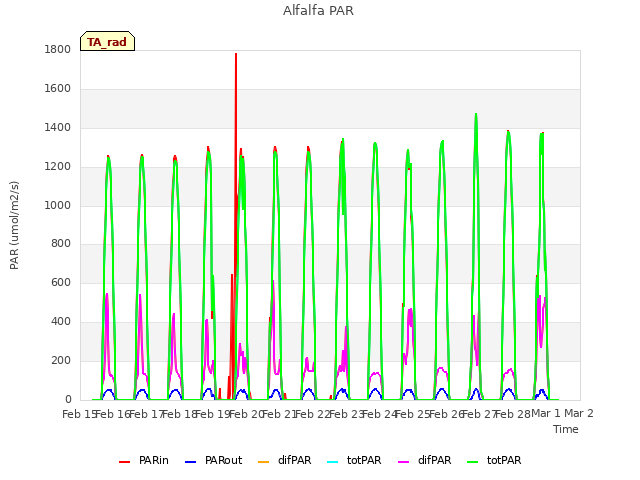
Task: Click the Mar 2 x-axis tick label
Action: (579, 413)
